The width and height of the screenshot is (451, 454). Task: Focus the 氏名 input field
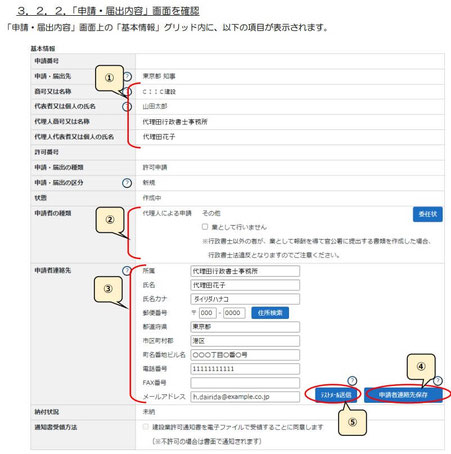245,285
